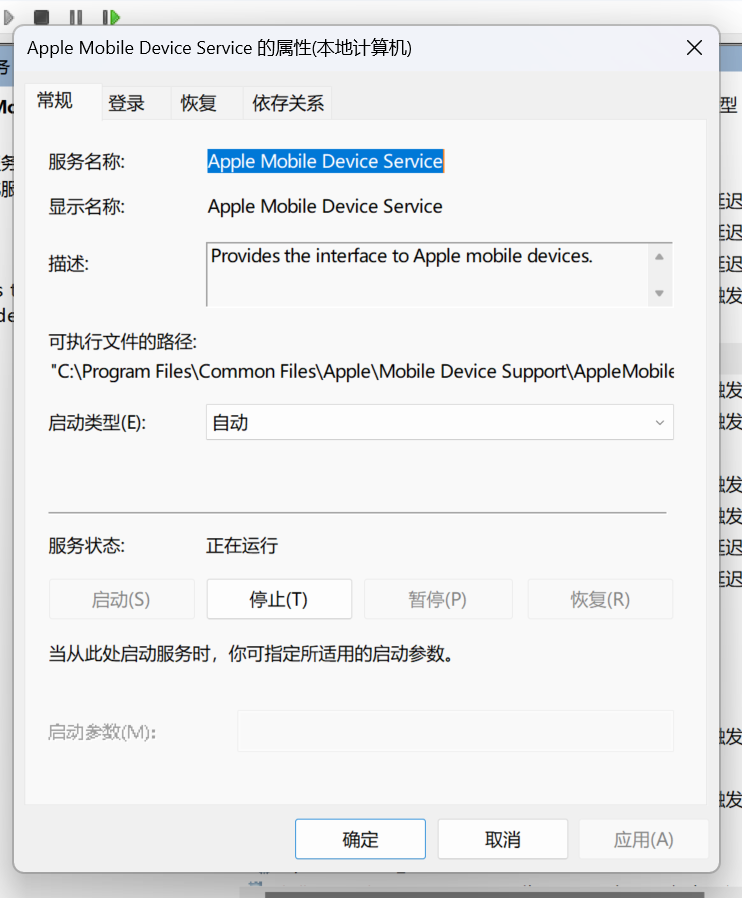Screen dimensions: 742x898
Task: Click the Restart Service toolbar icon
Action: [111, 17]
